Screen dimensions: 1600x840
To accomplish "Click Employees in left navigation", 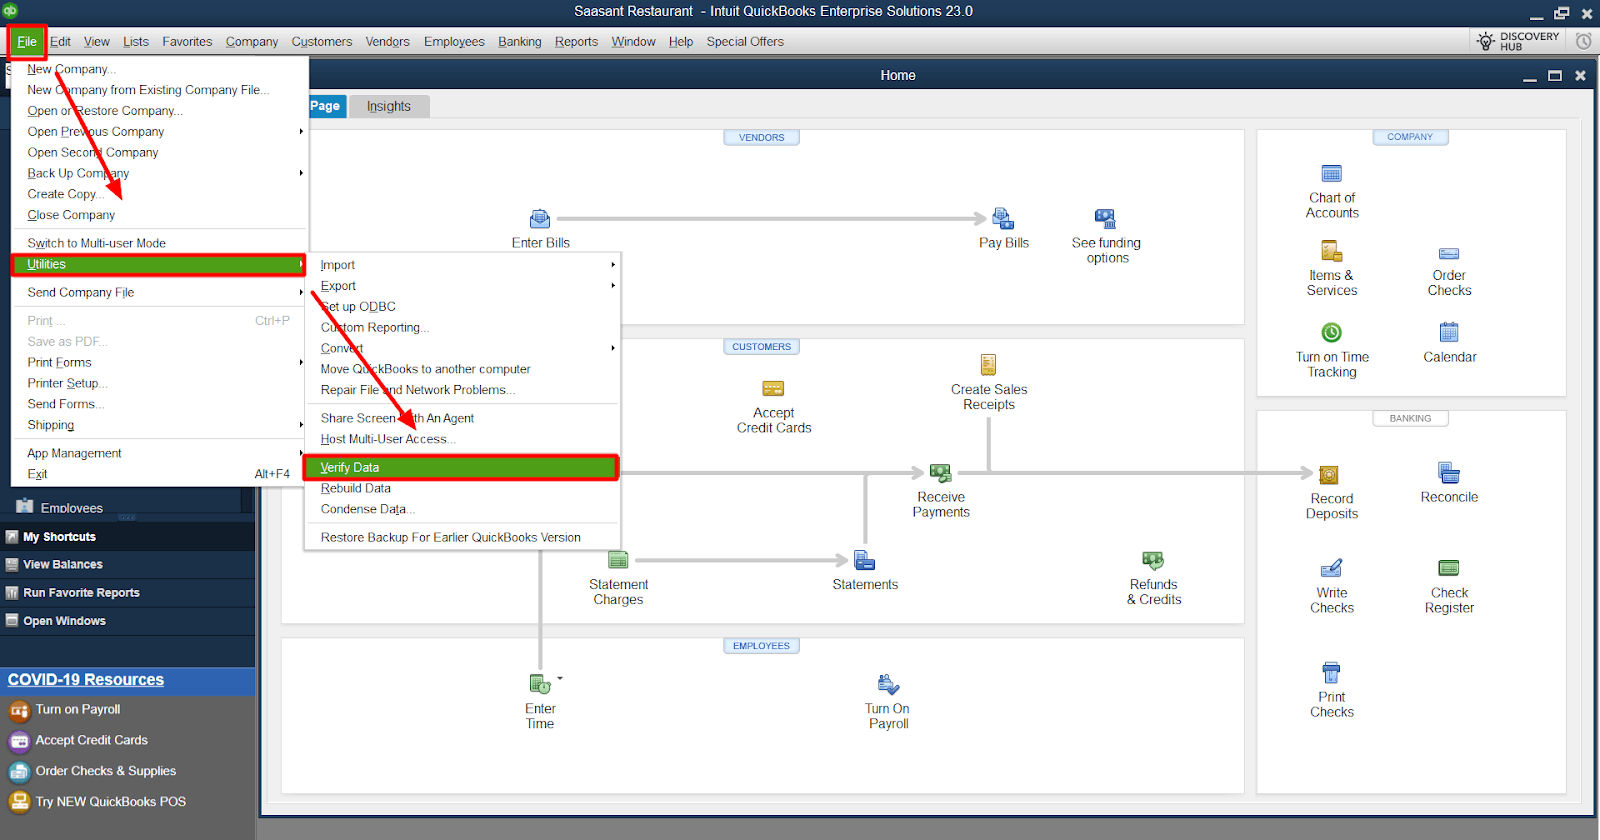I will [72, 508].
